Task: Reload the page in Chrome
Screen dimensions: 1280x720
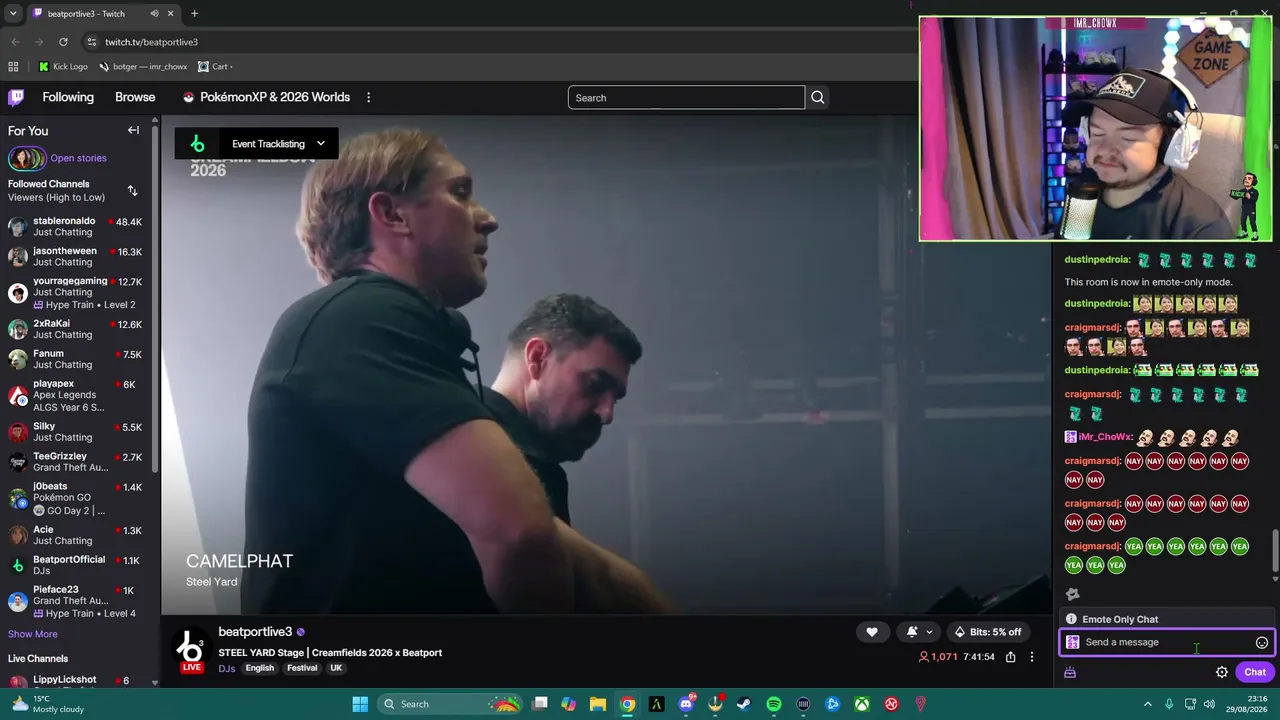Action: (x=63, y=42)
